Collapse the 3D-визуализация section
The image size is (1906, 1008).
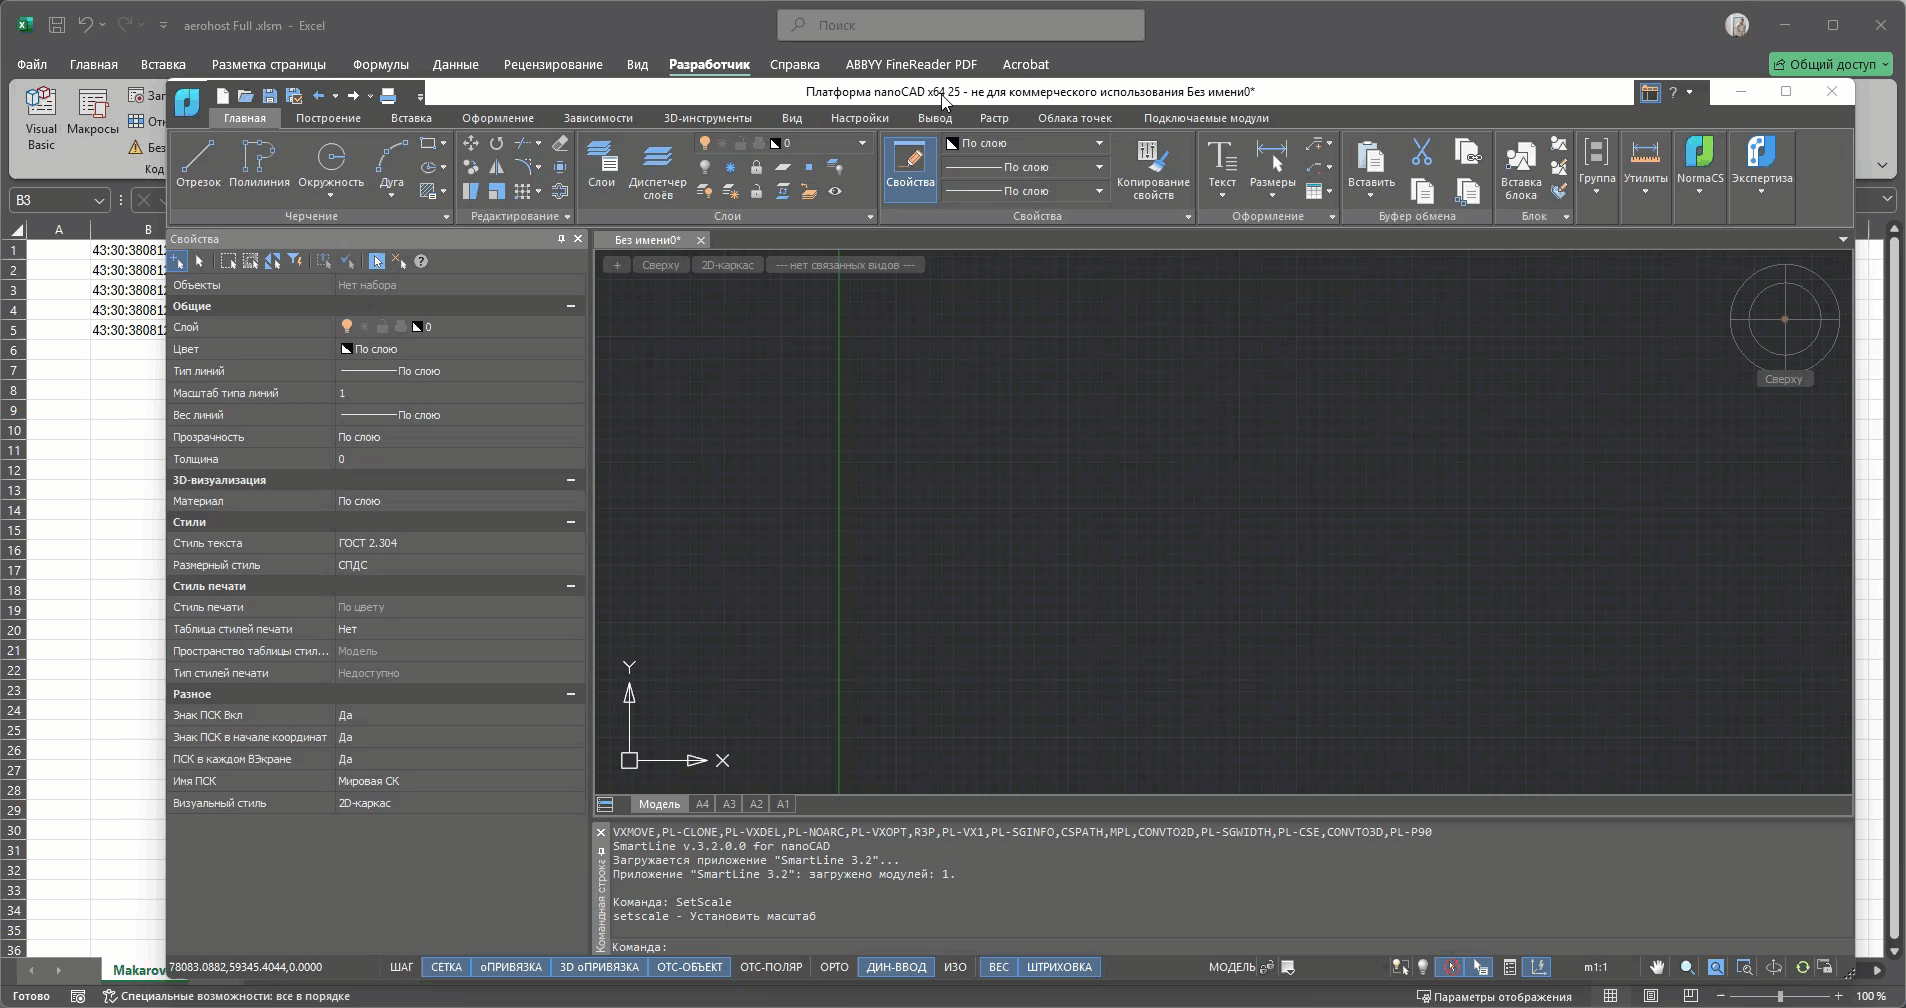(x=571, y=480)
